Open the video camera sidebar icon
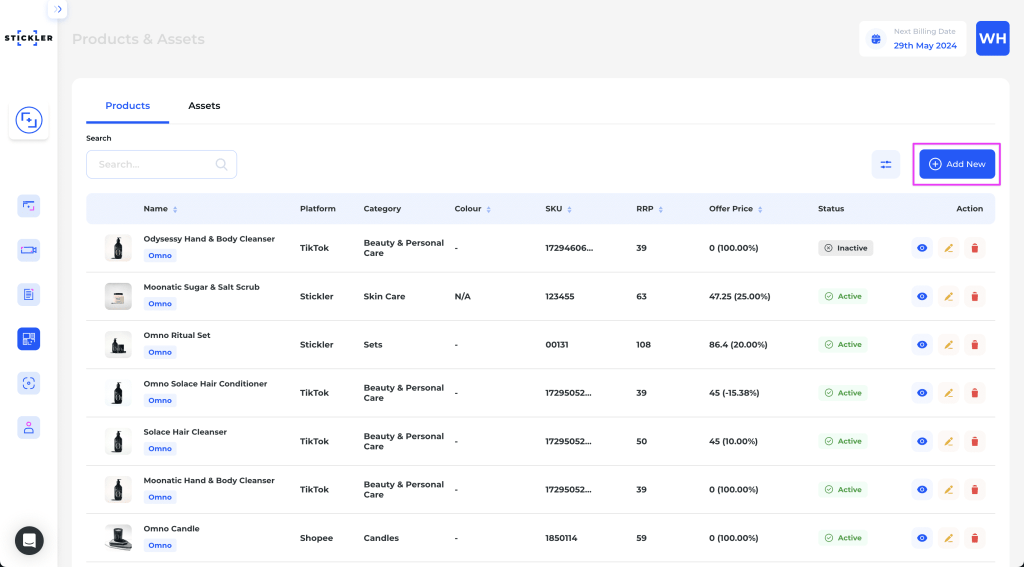Viewport: 1024px width, 567px height. click(x=29, y=250)
